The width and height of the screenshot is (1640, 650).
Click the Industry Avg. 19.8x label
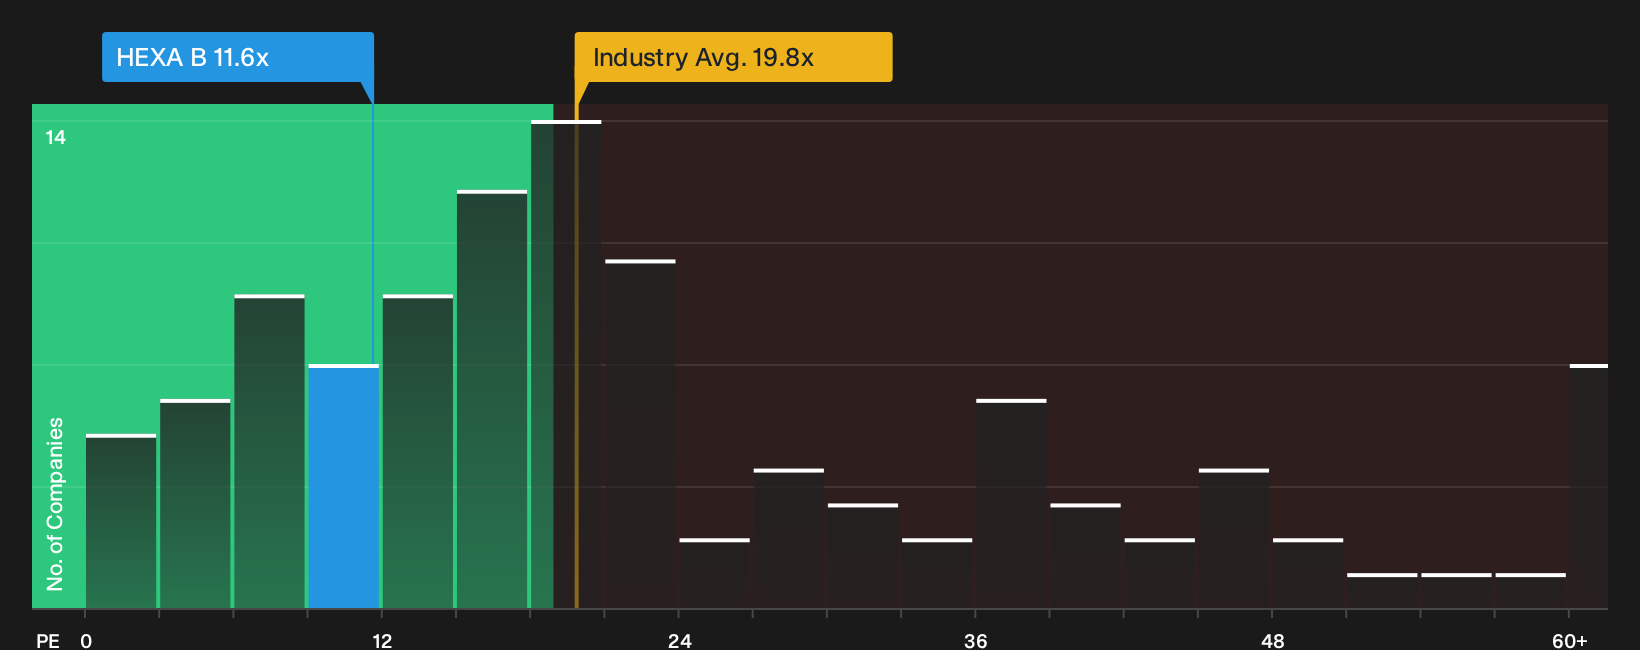tap(733, 57)
